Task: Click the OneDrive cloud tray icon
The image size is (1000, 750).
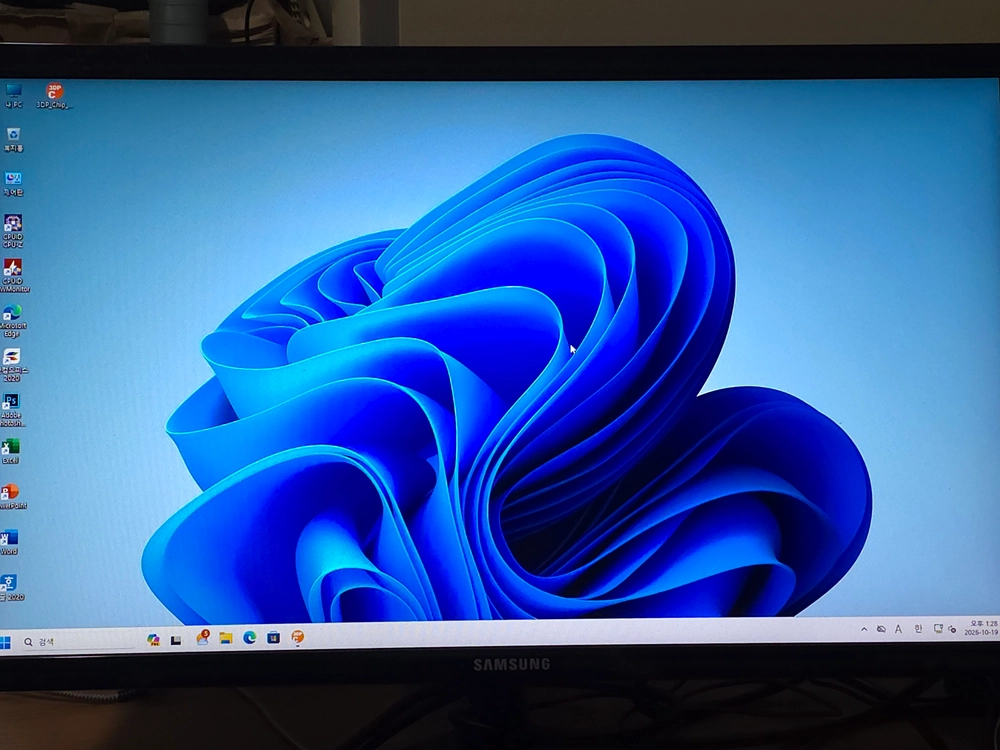Action: point(881,629)
